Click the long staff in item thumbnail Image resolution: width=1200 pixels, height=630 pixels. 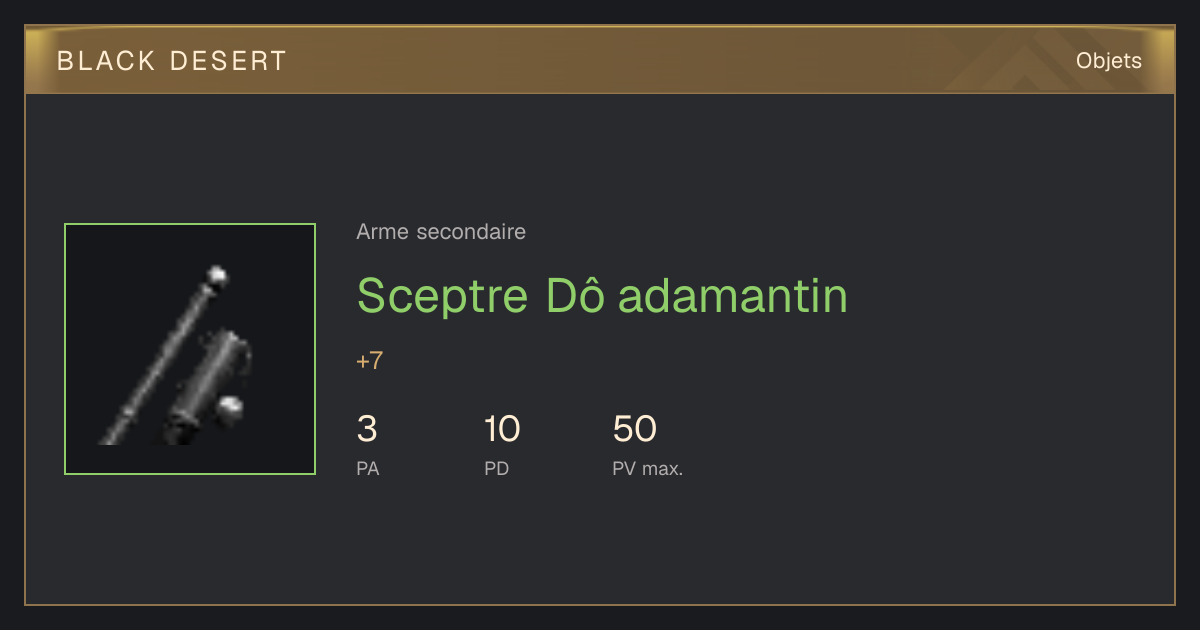[160, 362]
